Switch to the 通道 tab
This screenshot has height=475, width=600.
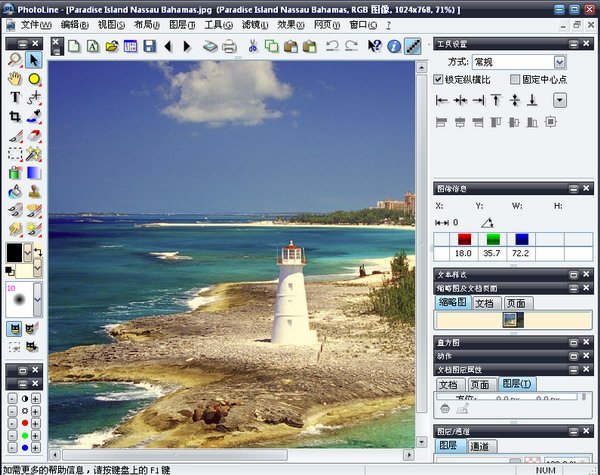click(x=480, y=446)
